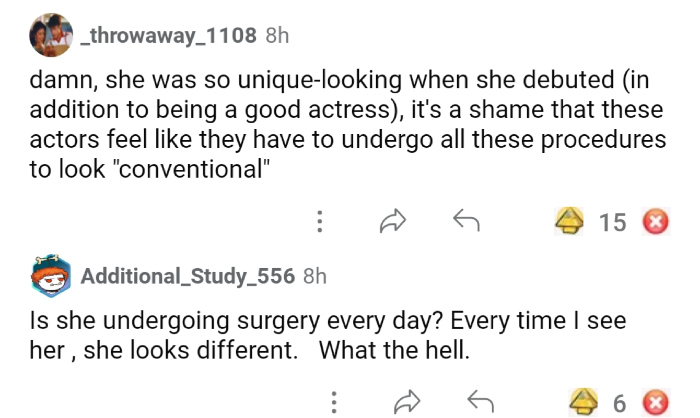This screenshot has height=418, width=700.
Task: Click the 8h timestamp beside _throwaway_1108
Action: coord(277,36)
